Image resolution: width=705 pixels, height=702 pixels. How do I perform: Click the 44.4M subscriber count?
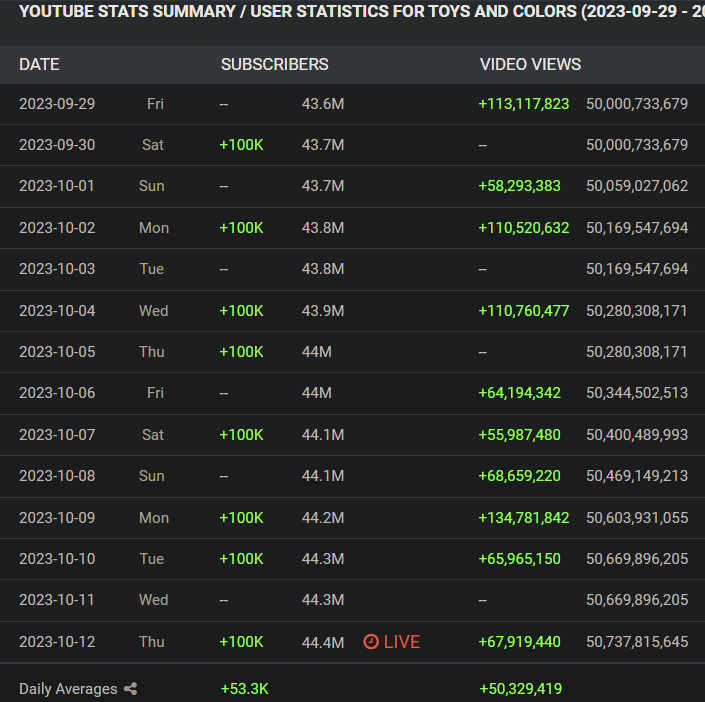pyautogui.click(x=323, y=642)
